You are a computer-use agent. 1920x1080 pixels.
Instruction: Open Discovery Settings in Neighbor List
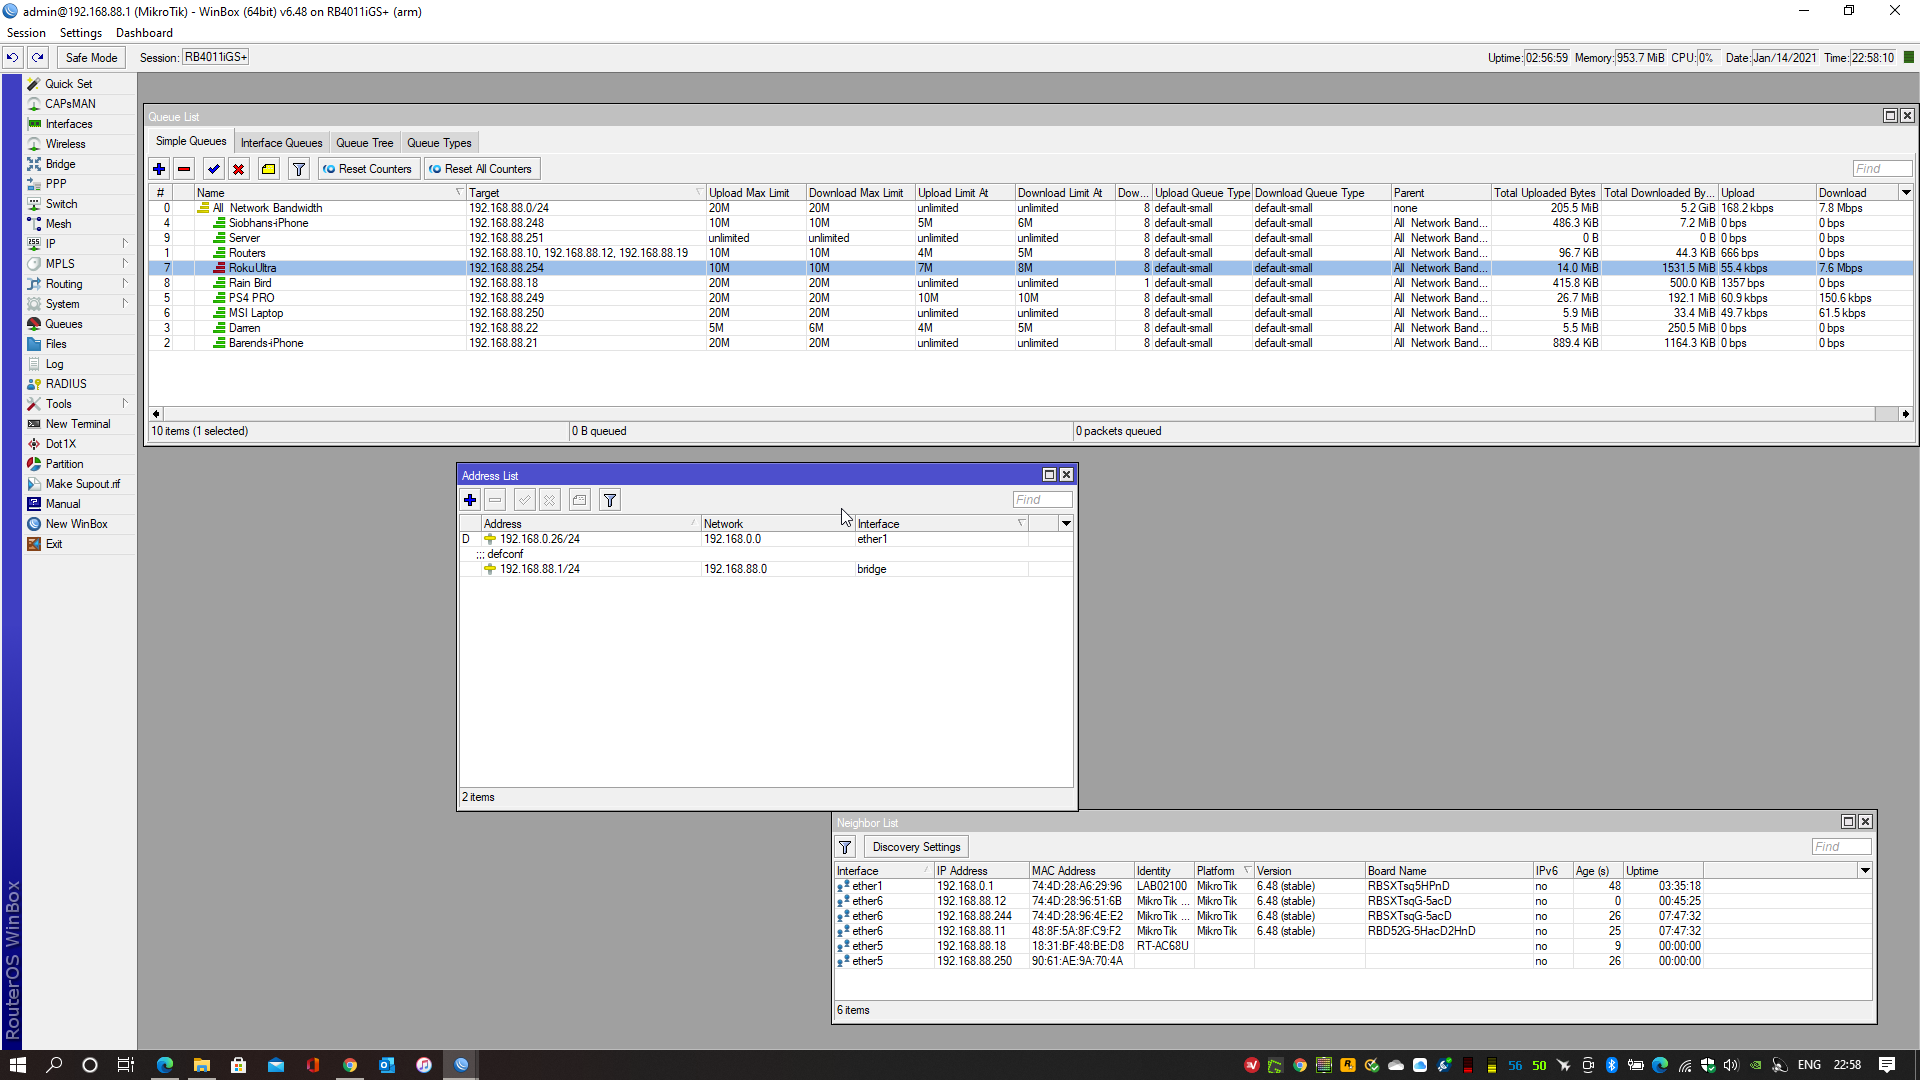(915, 846)
